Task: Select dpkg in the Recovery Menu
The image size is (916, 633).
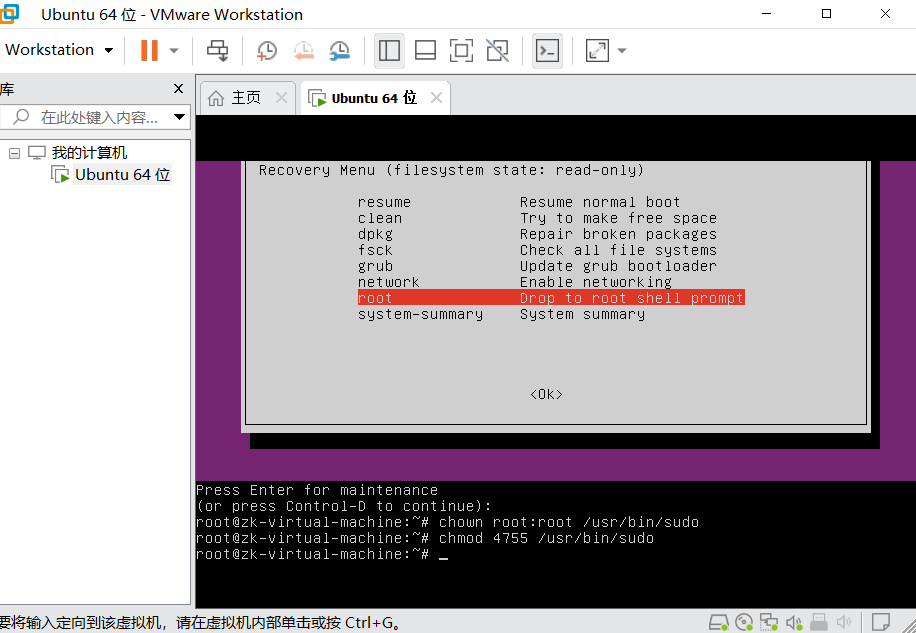Action: 375,234
